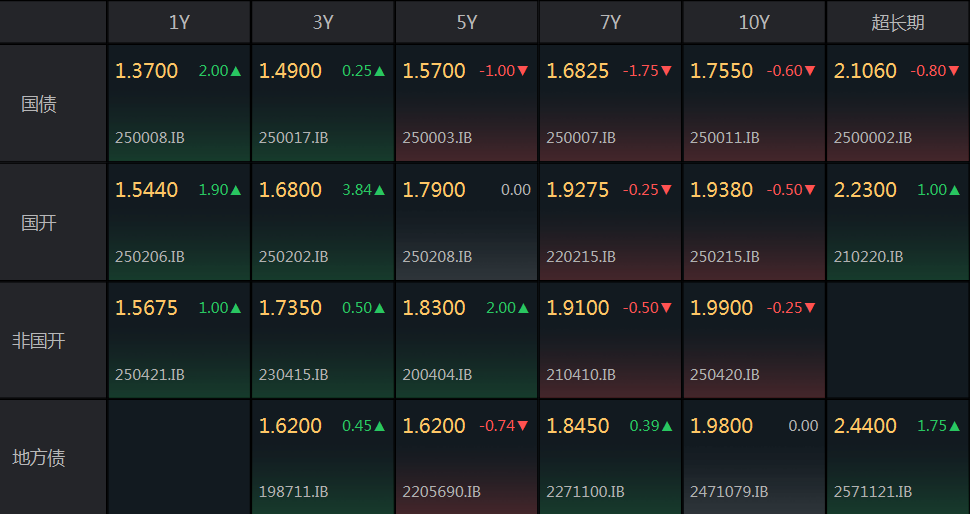Click the 1.9100 yield in 非国开 7Y cell

(577, 308)
